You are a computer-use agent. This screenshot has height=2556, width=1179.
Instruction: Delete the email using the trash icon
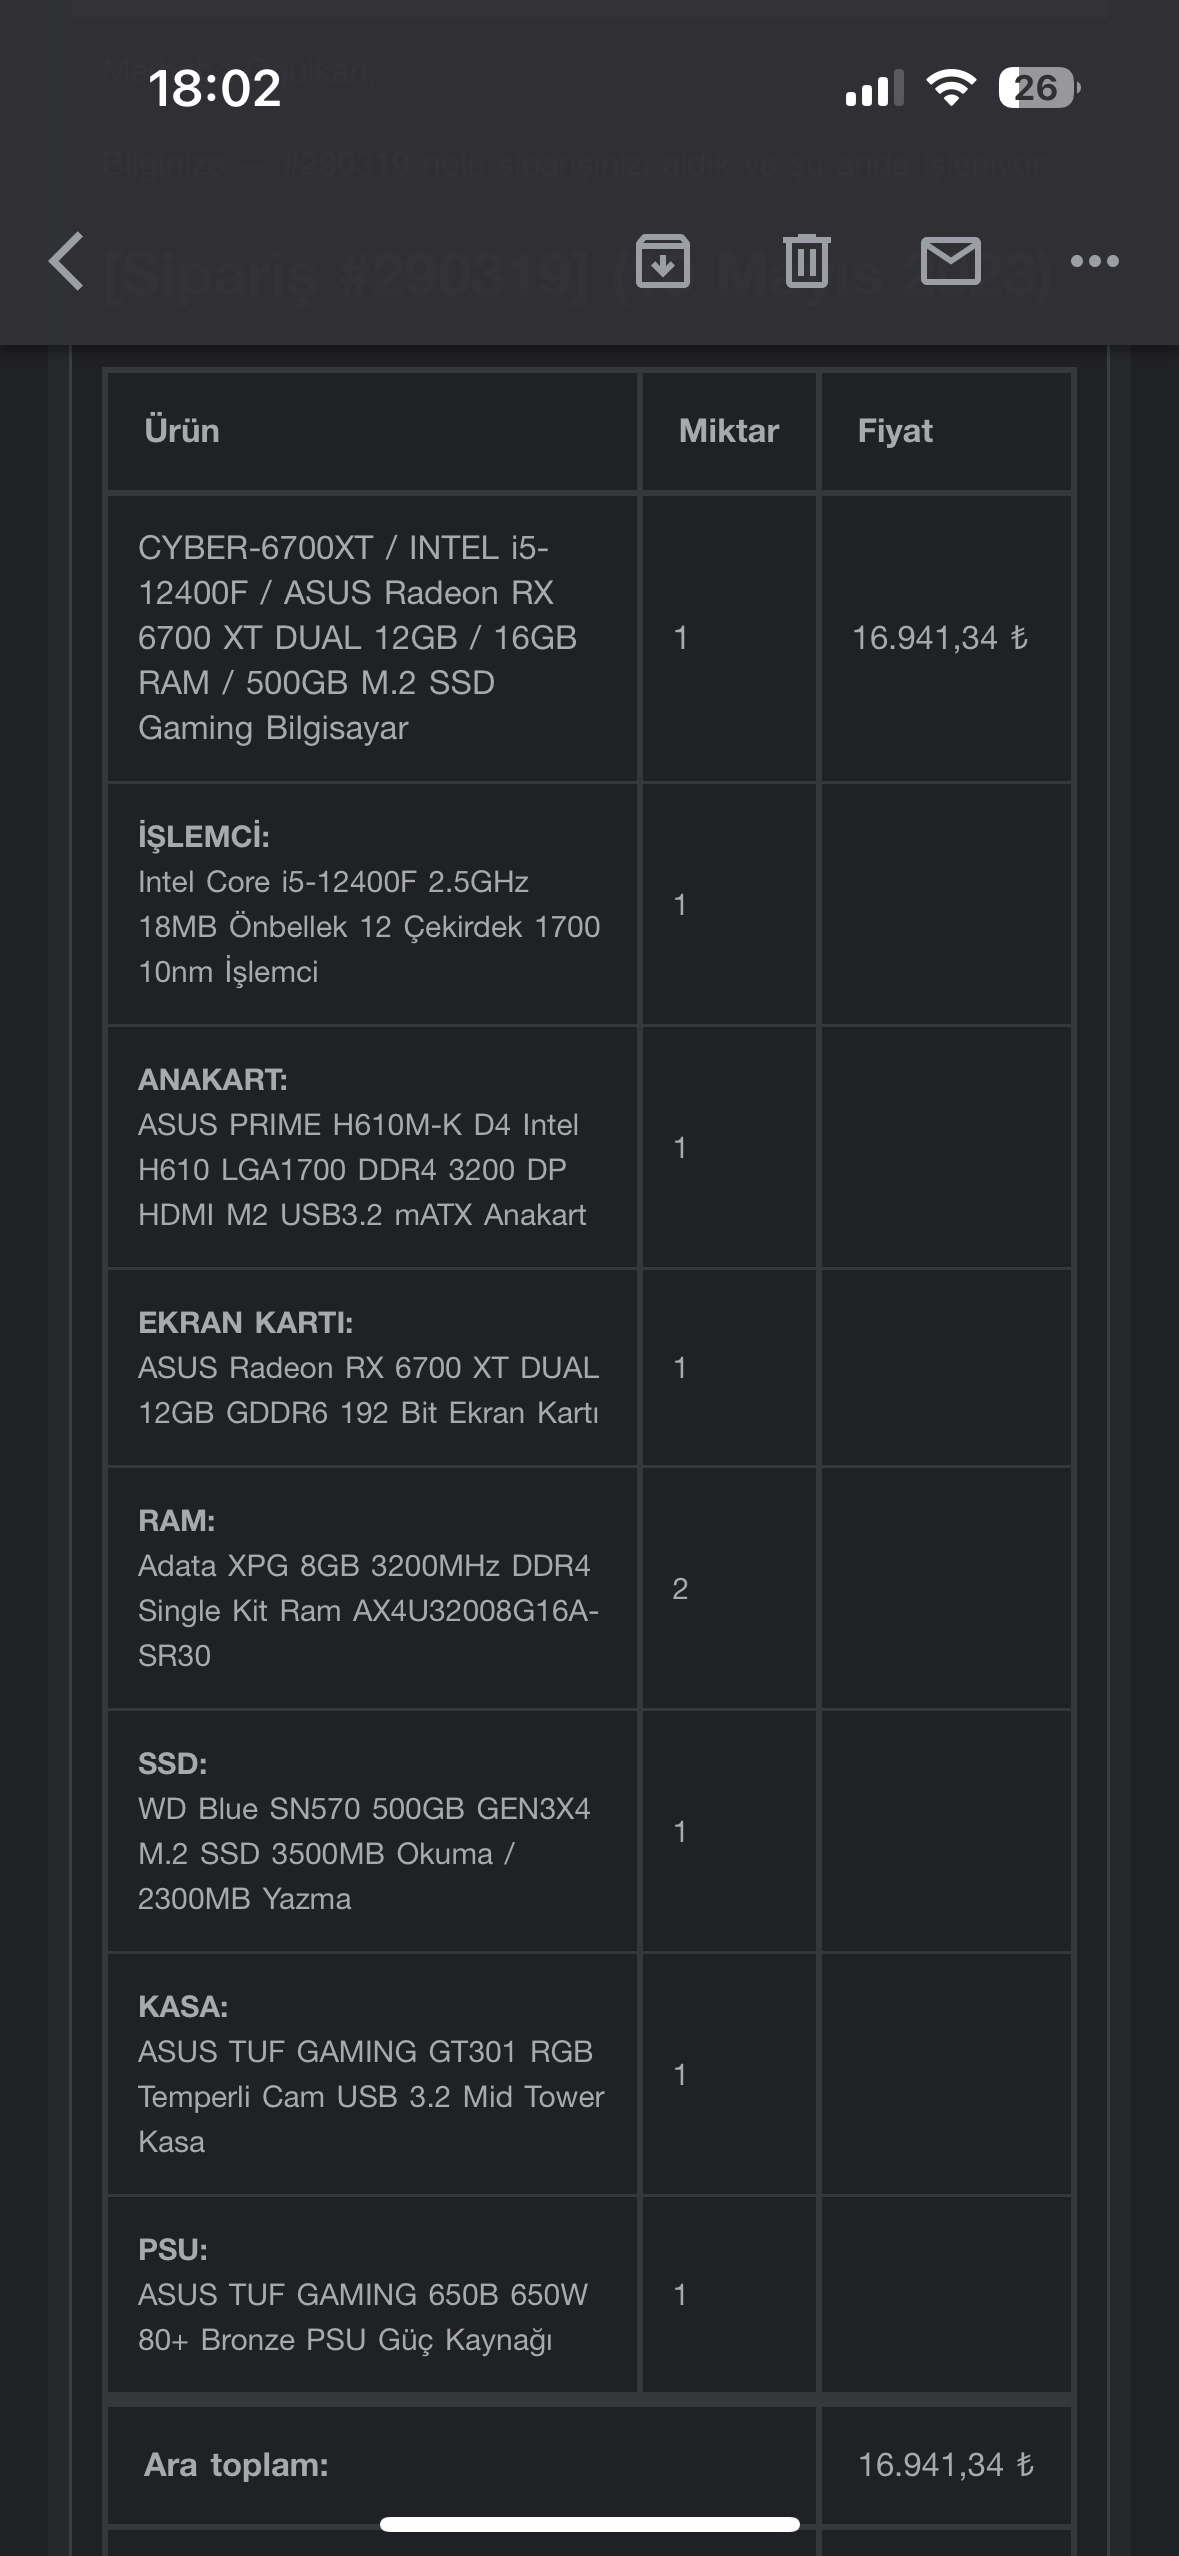(806, 261)
